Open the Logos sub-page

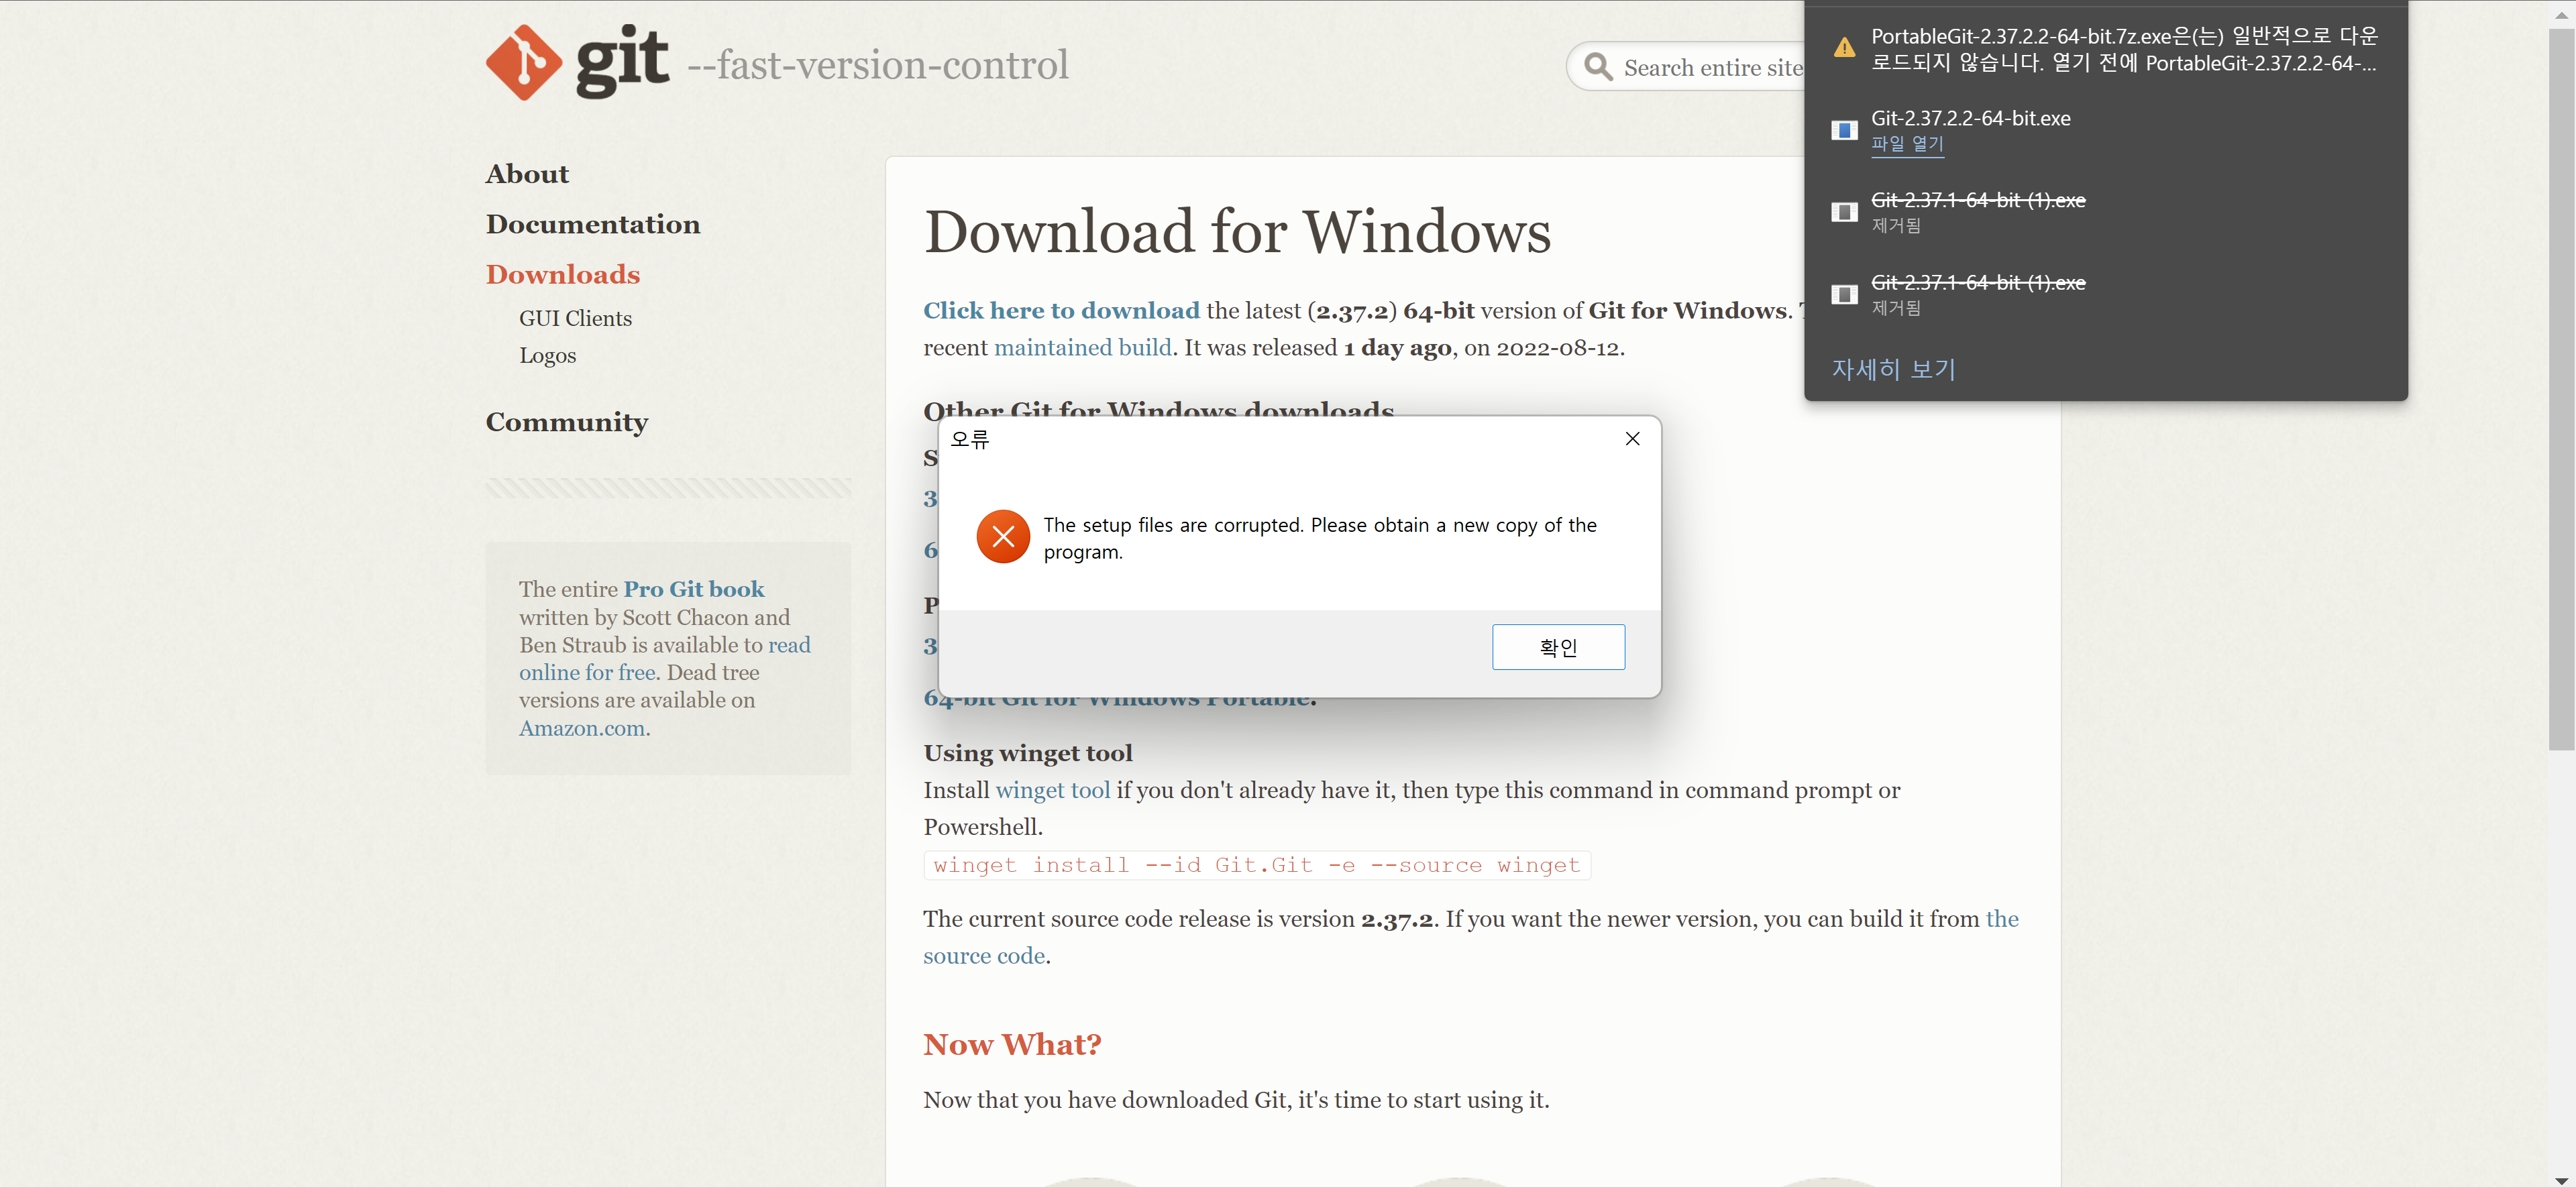[x=547, y=355]
